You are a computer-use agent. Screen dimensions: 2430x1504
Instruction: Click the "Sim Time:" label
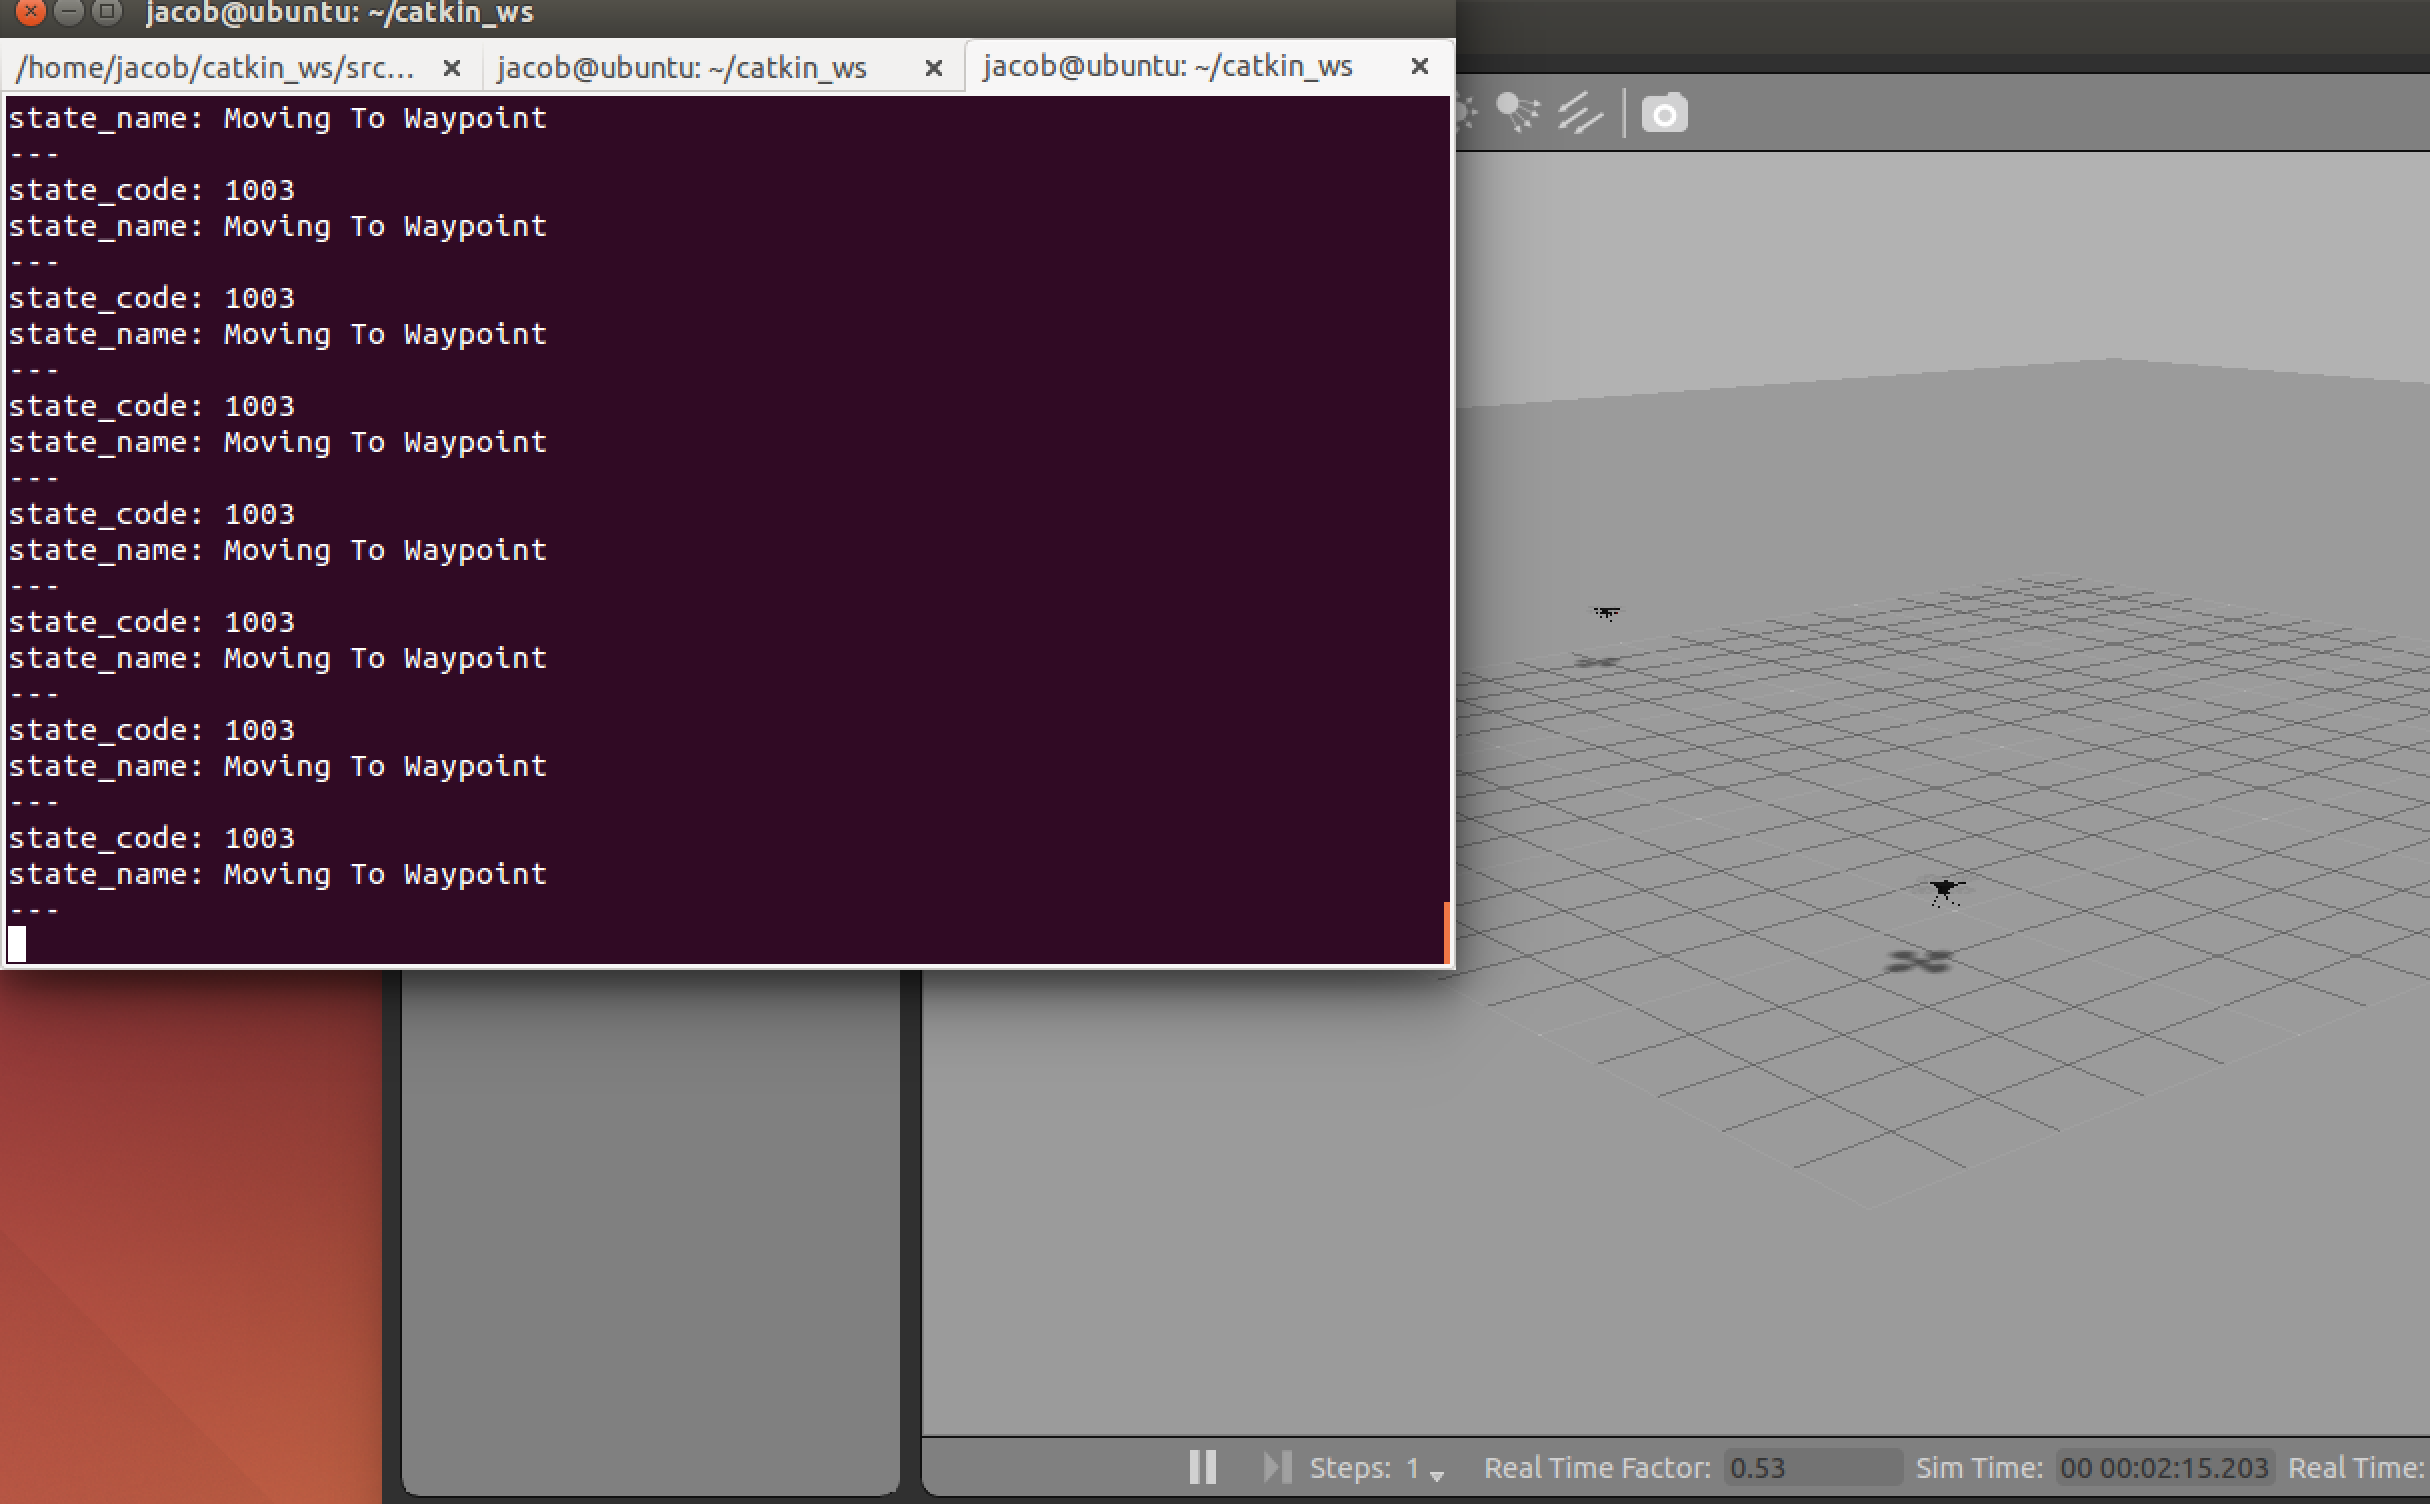click(x=1979, y=1468)
